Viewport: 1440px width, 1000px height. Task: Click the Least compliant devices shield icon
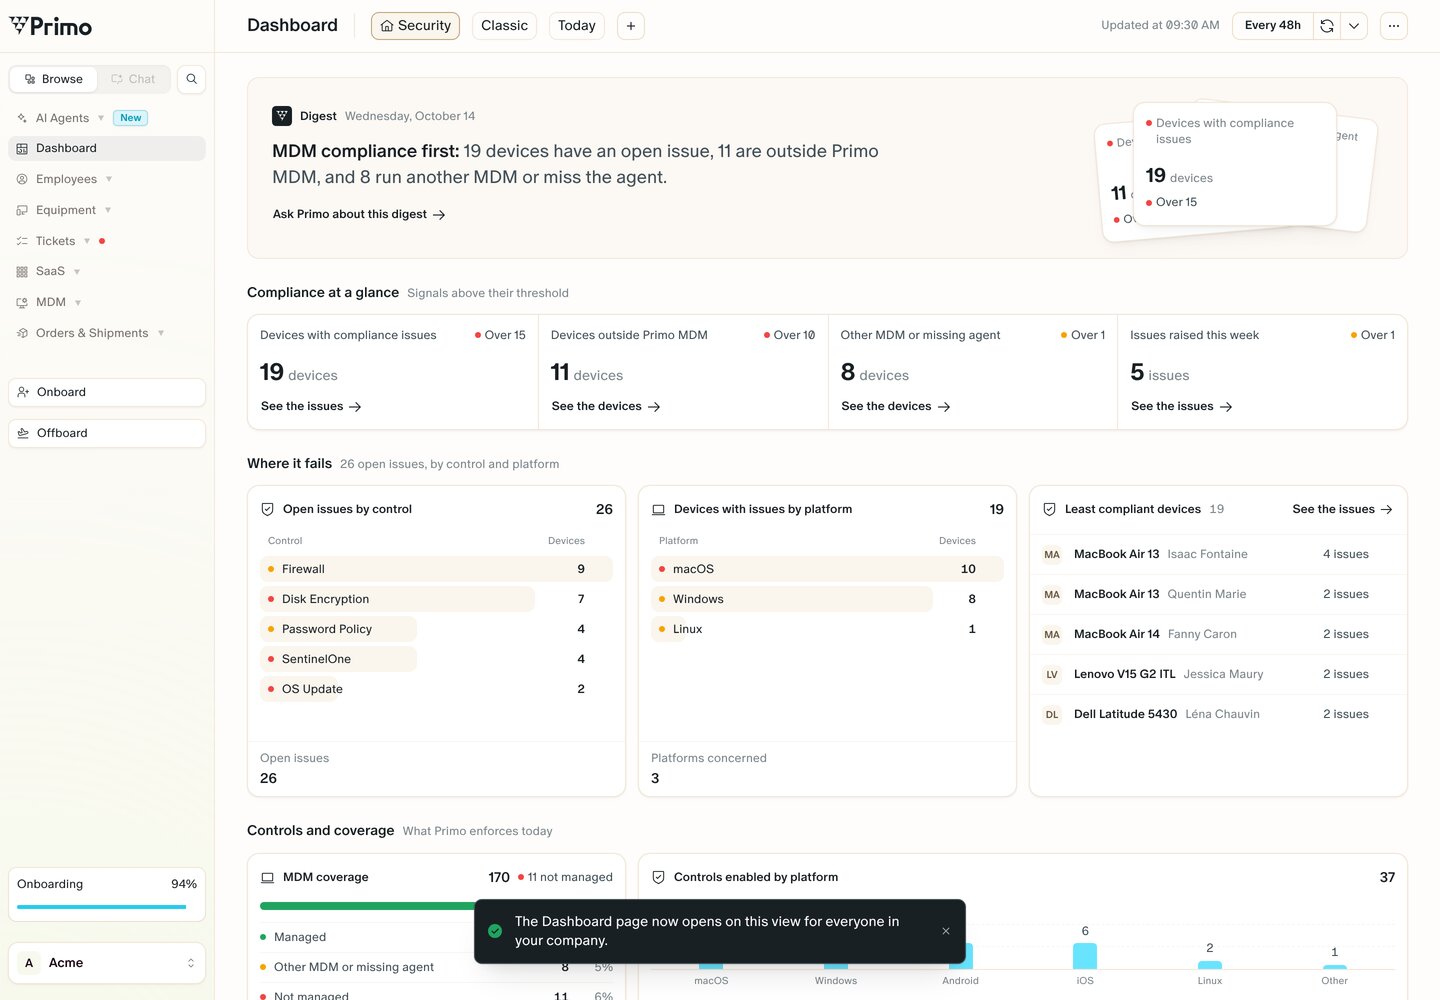[x=1049, y=509]
